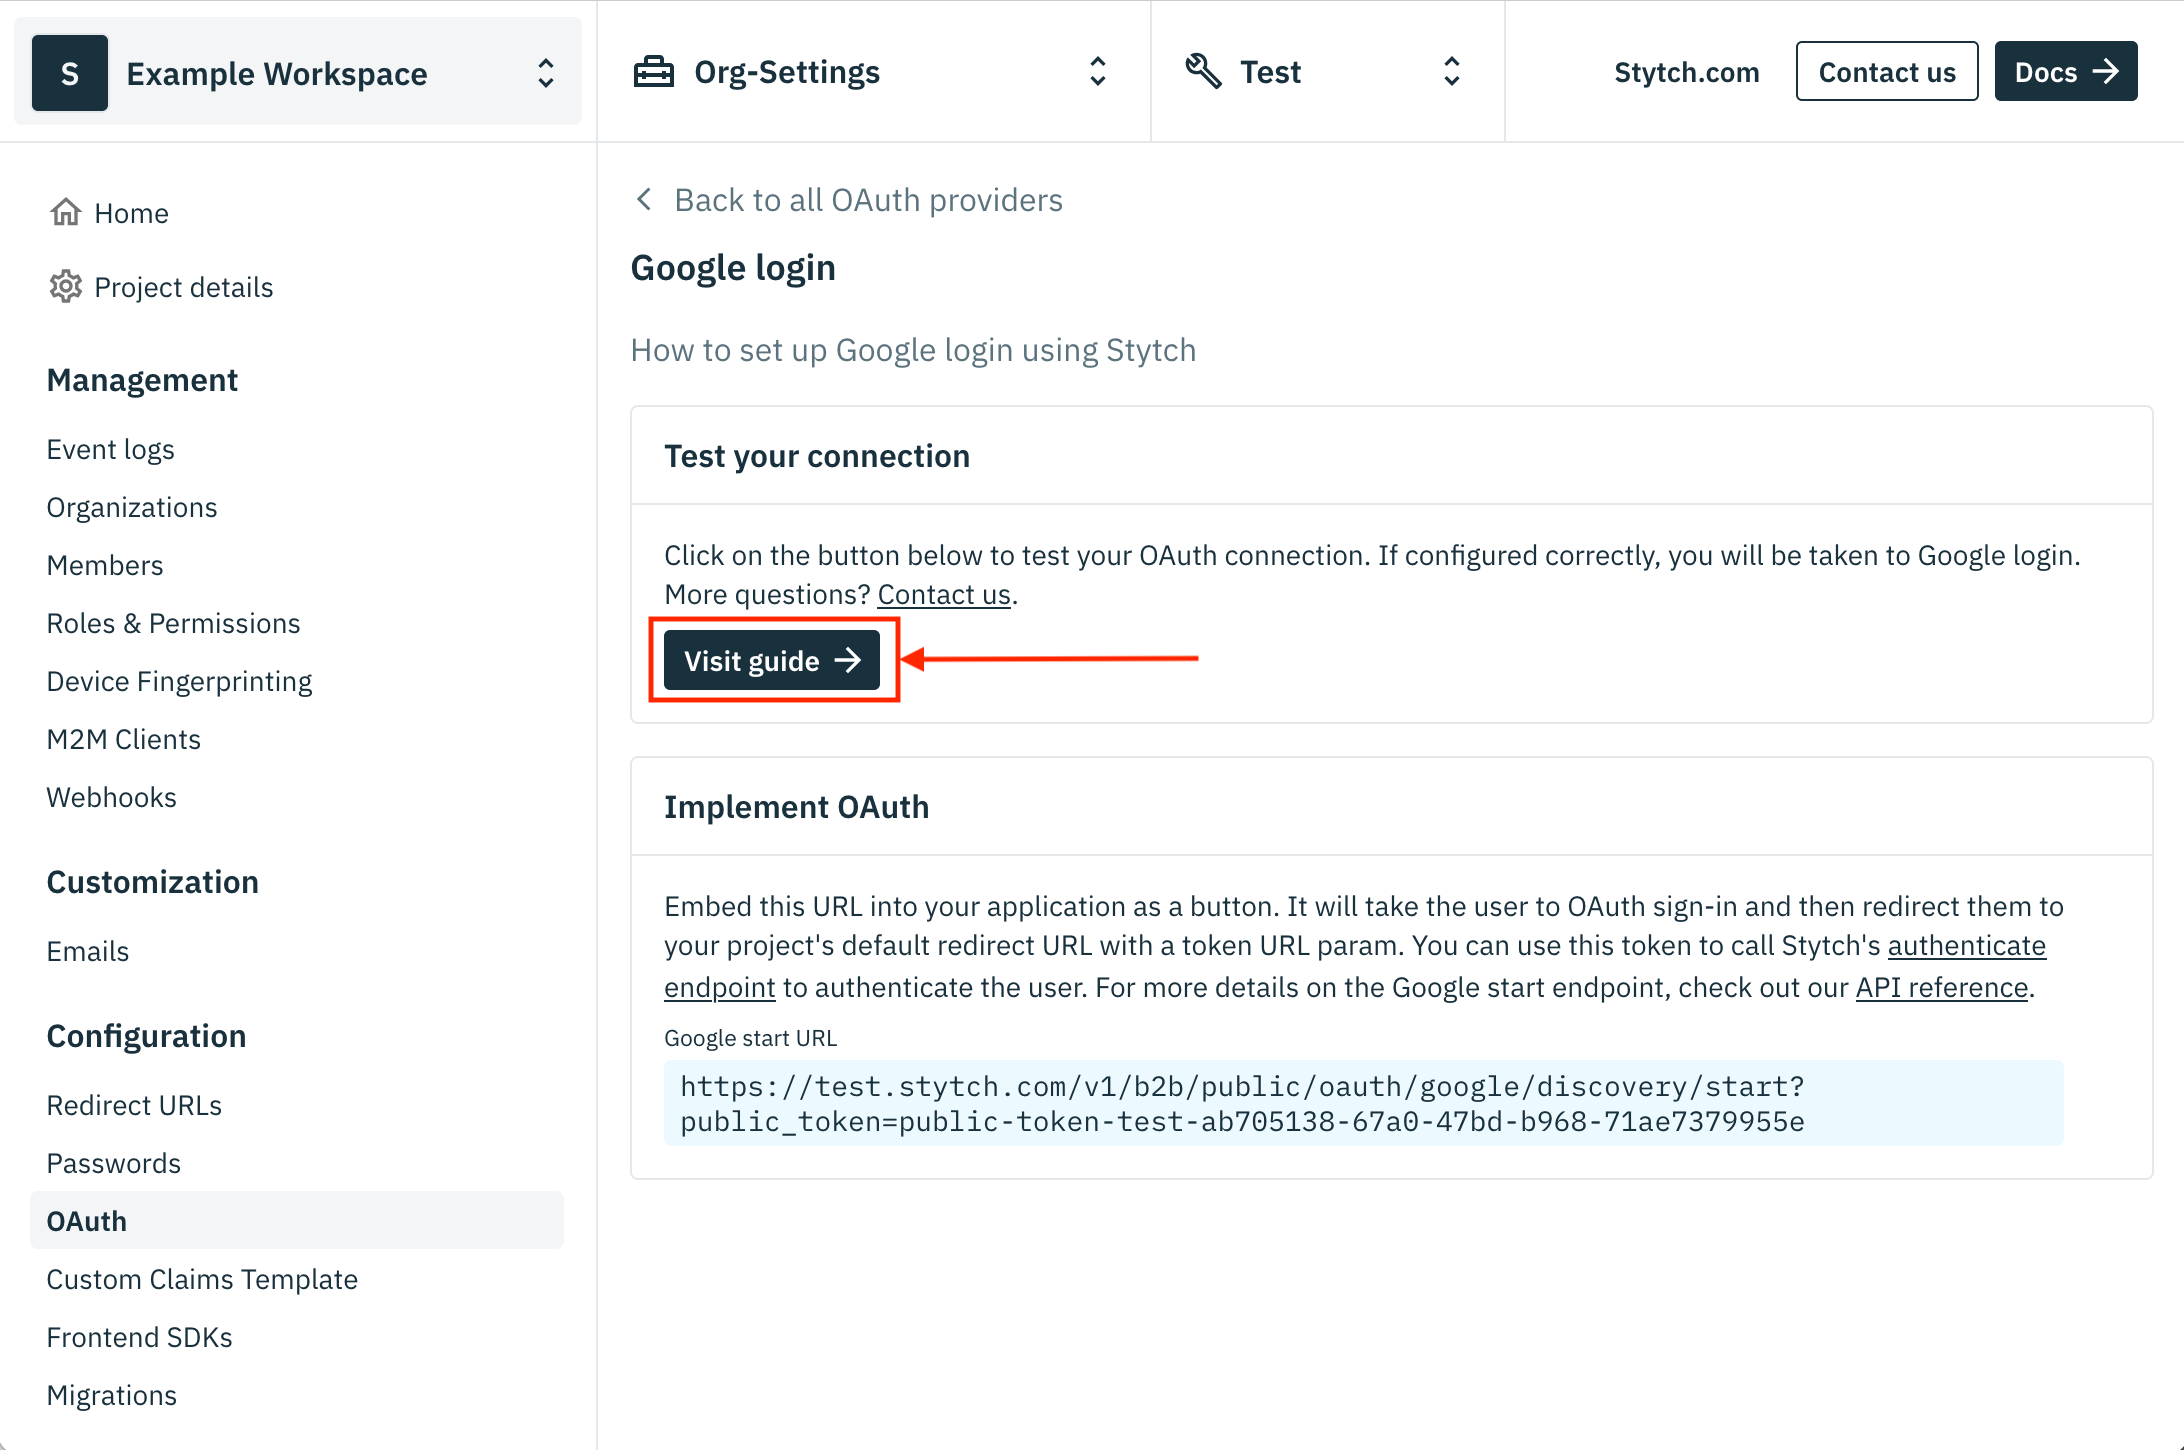Viewport: 2184px width, 1450px height.
Task: Click the Visit guide button
Action: click(x=772, y=660)
